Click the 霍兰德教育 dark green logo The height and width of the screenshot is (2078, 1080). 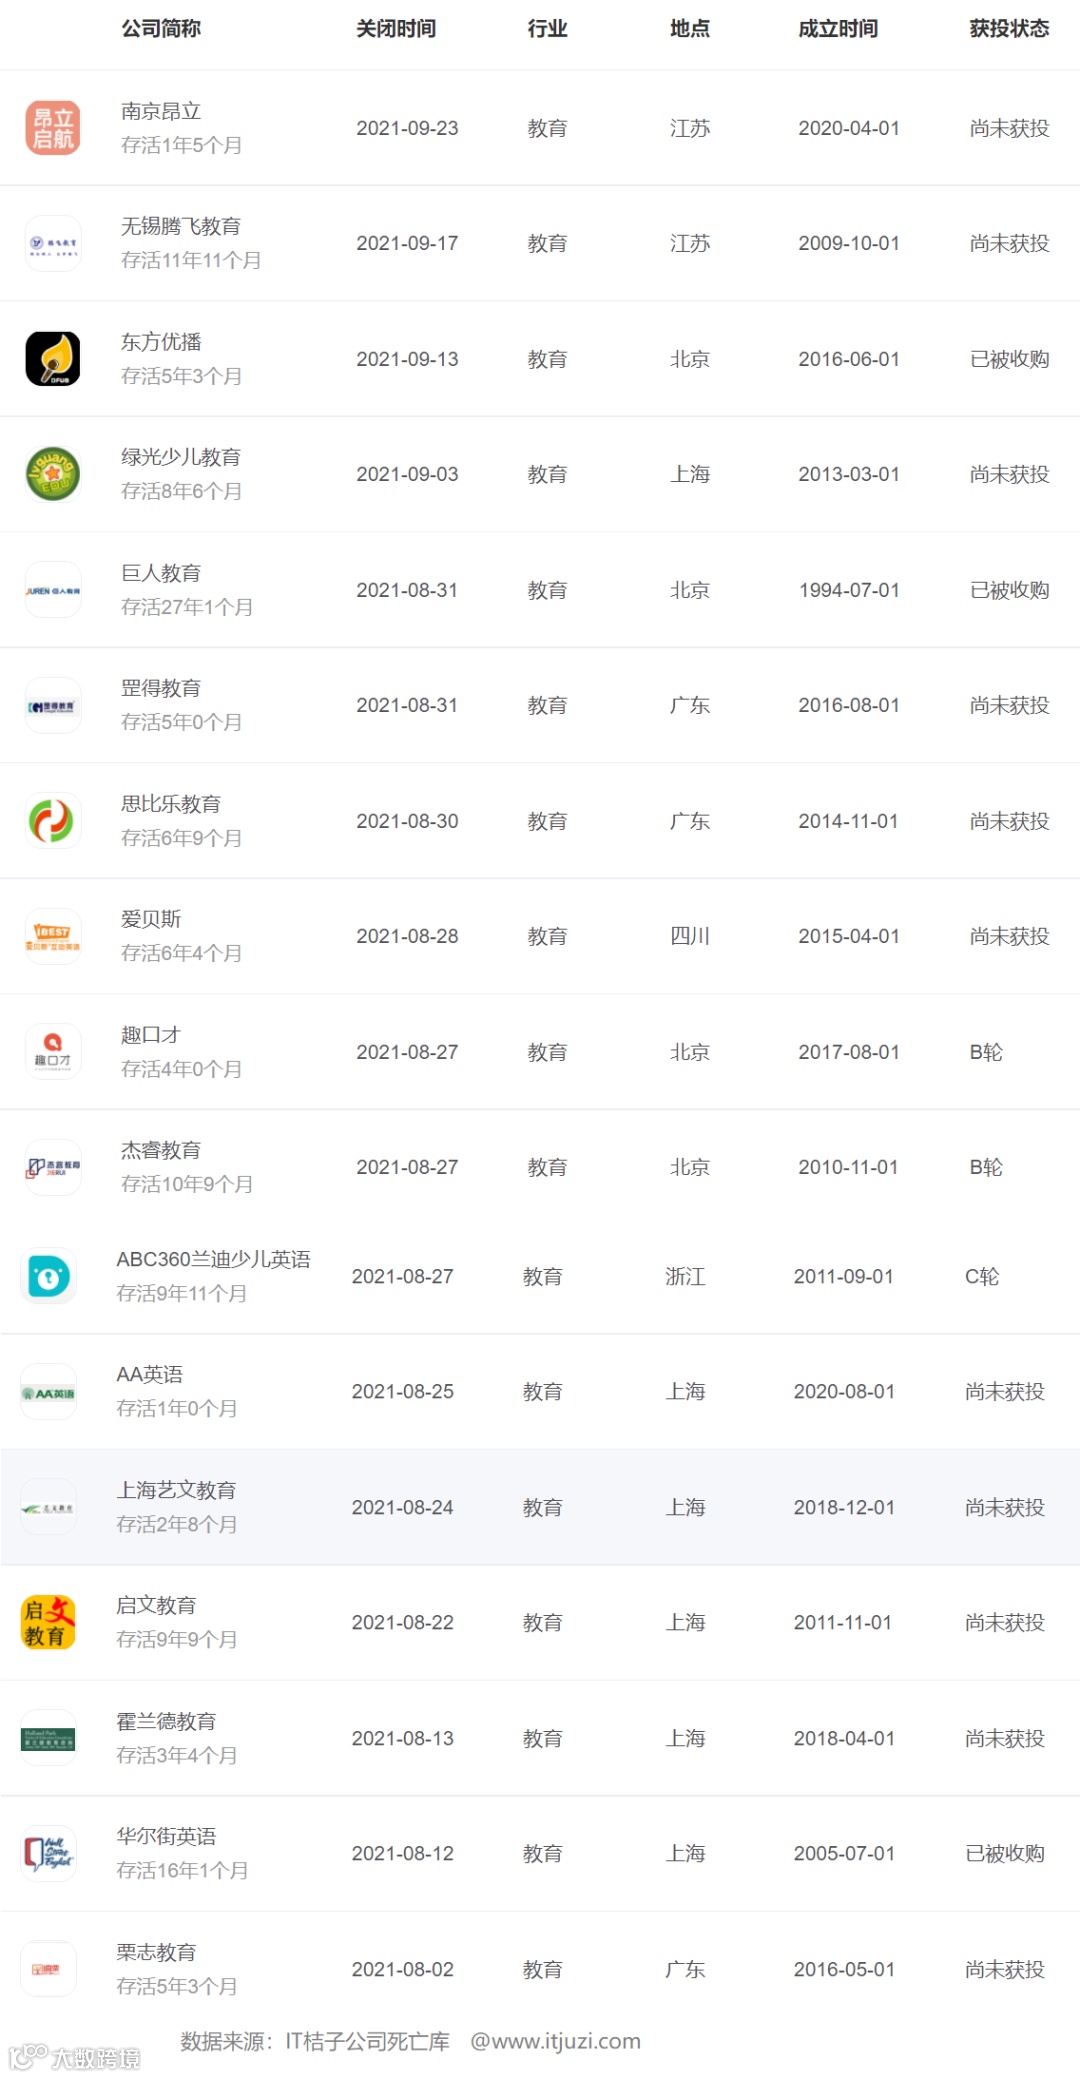(x=49, y=1739)
